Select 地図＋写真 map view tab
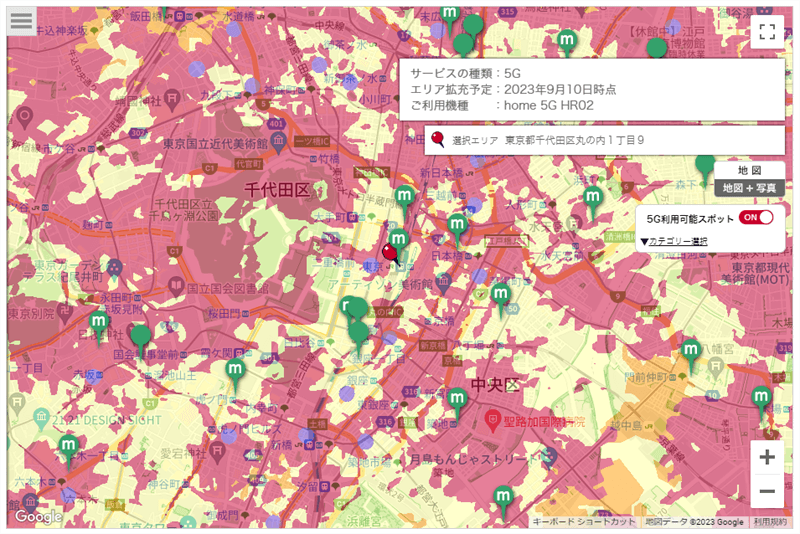Viewport: 800px width, 534px height. (x=748, y=188)
